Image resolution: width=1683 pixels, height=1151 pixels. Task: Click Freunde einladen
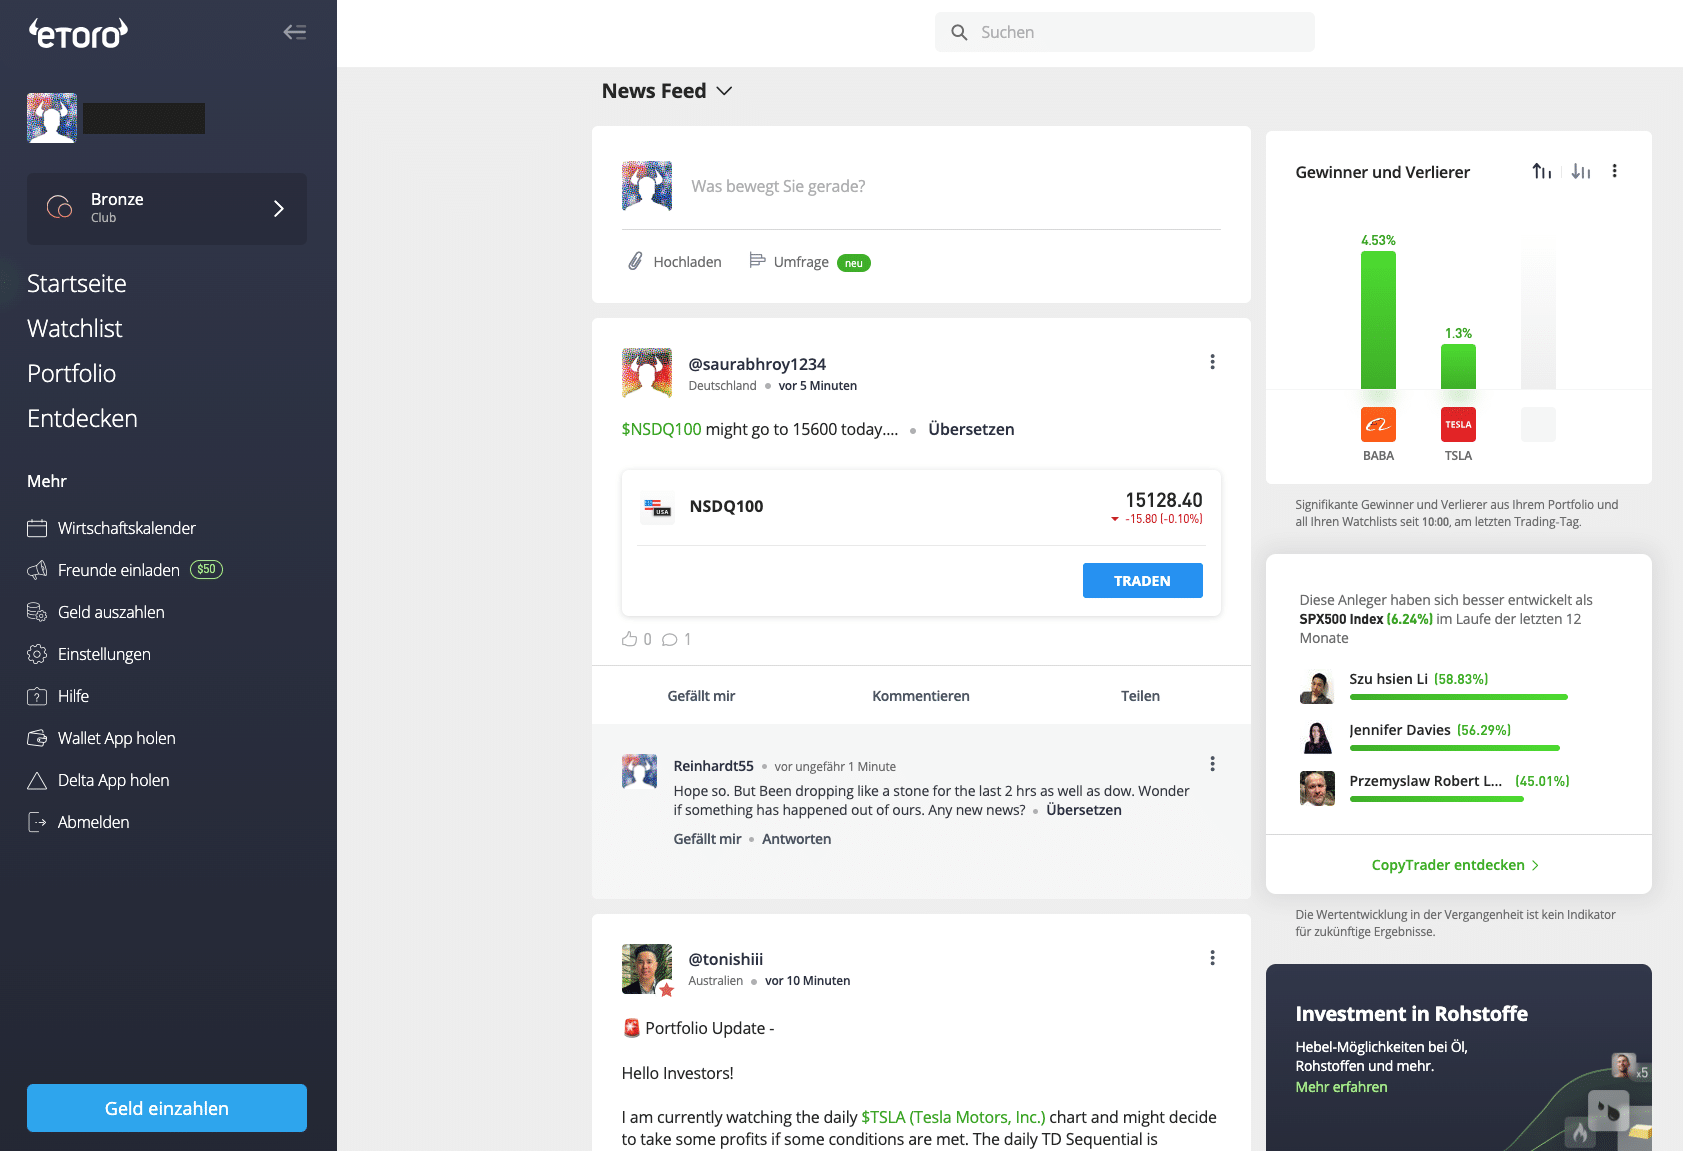point(119,570)
